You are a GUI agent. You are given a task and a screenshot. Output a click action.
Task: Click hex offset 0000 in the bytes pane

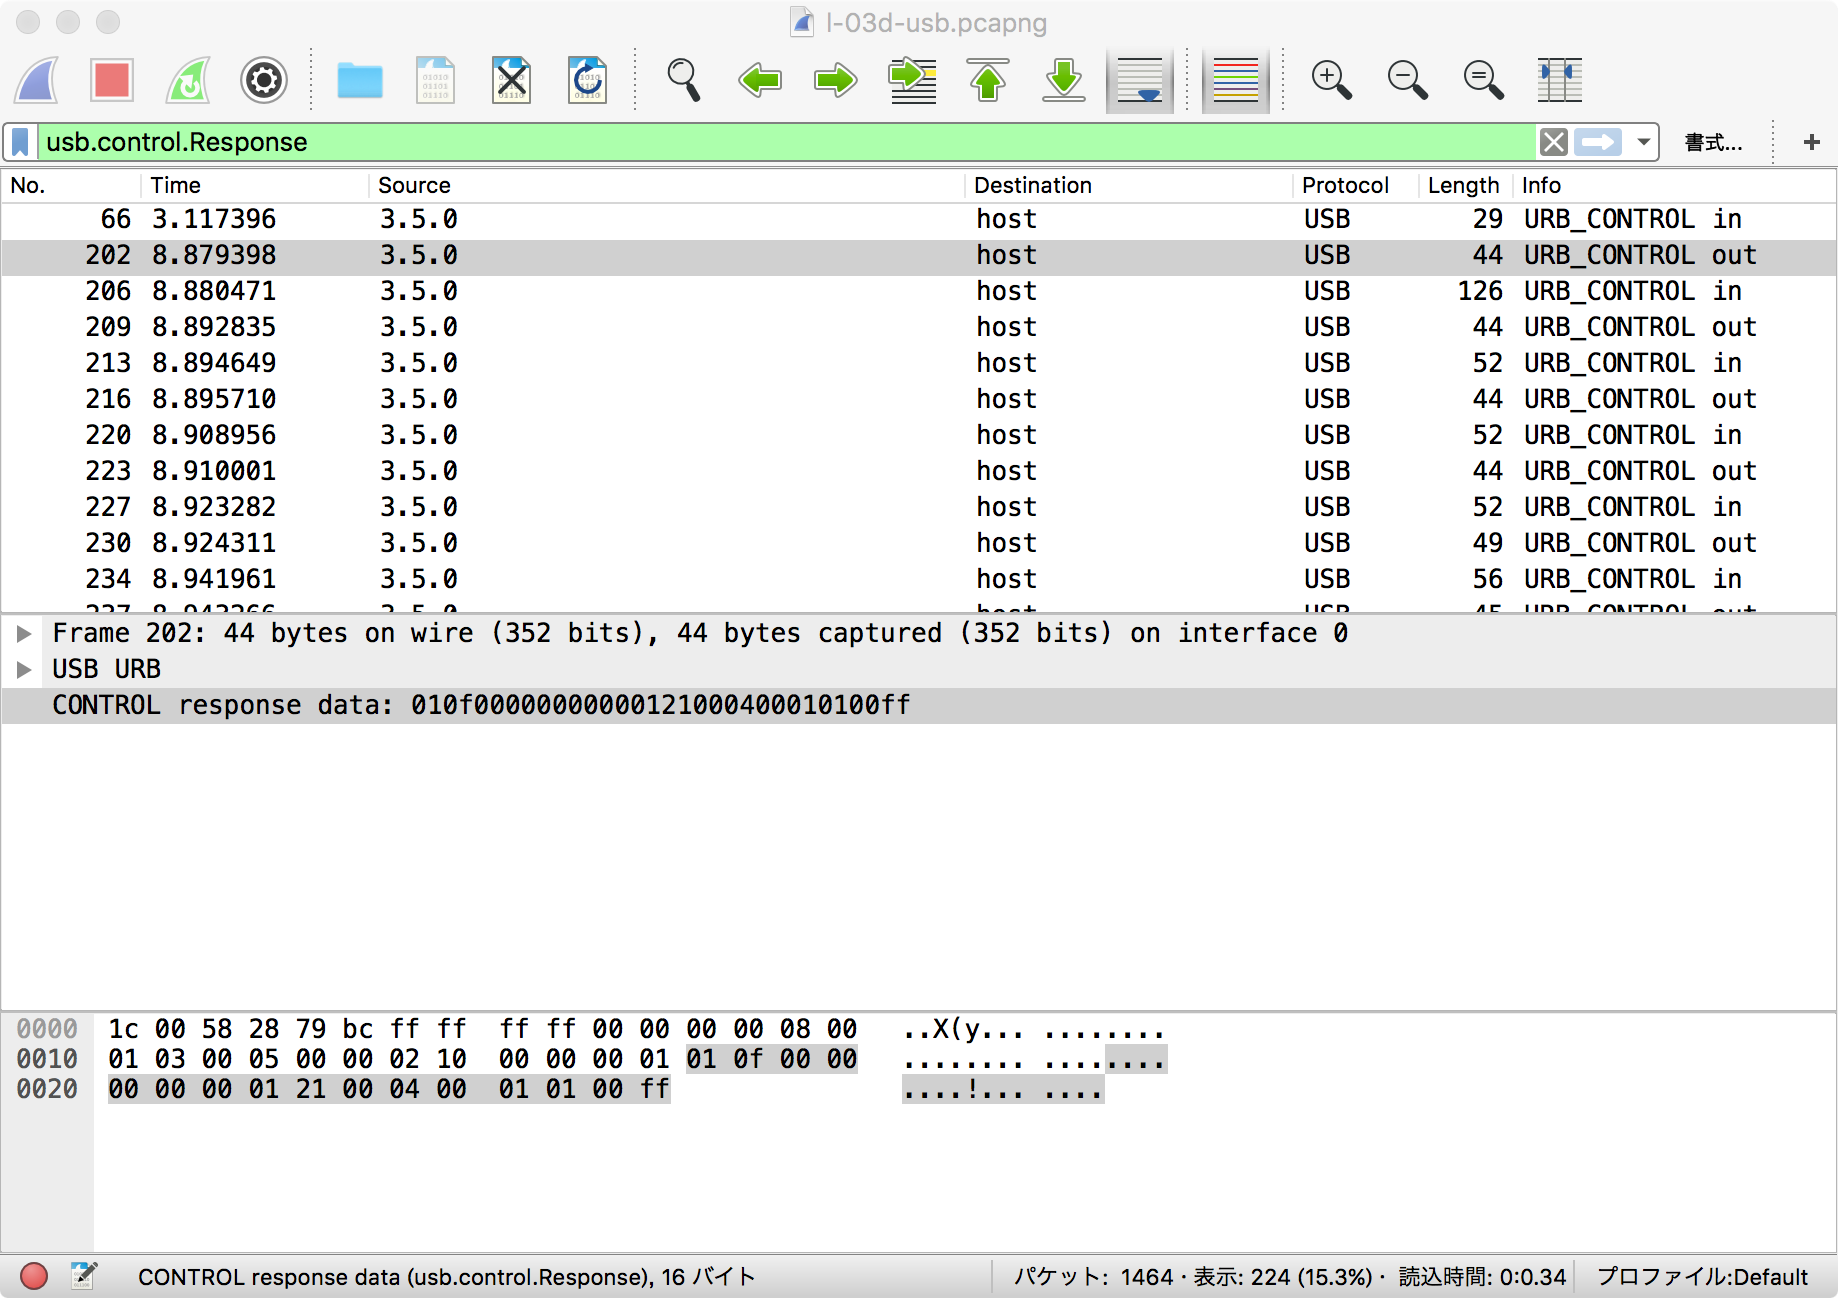tap(47, 1029)
